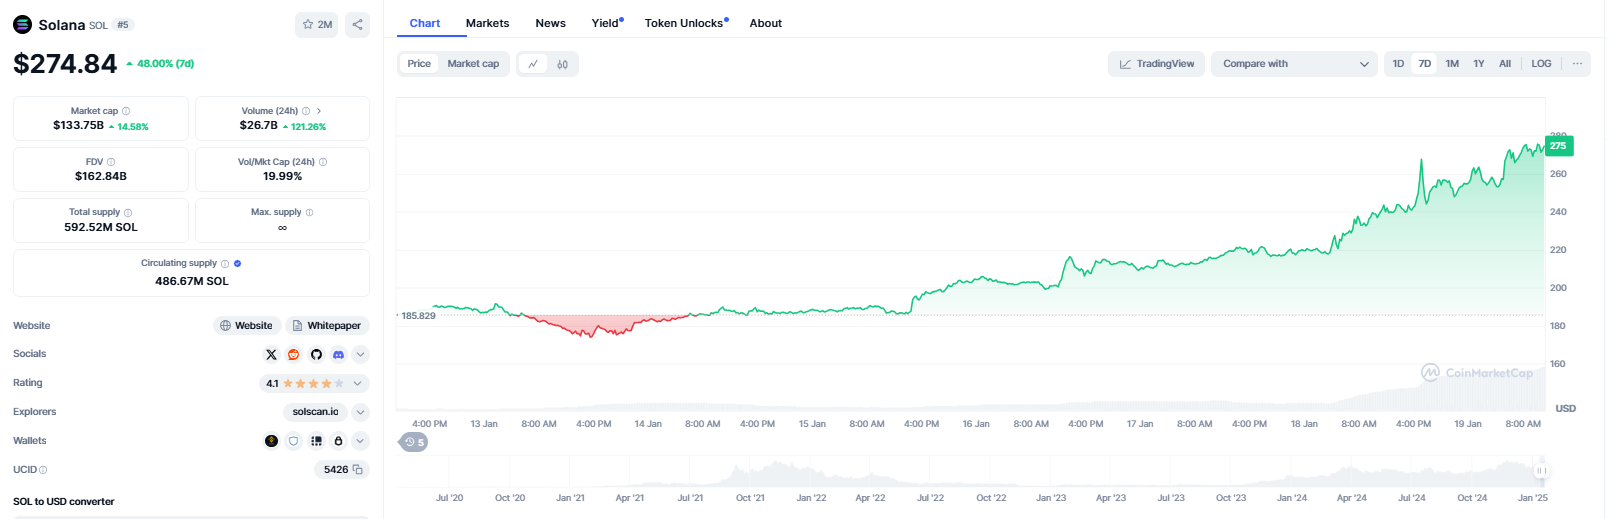Click the $274.84 price text

[65, 64]
